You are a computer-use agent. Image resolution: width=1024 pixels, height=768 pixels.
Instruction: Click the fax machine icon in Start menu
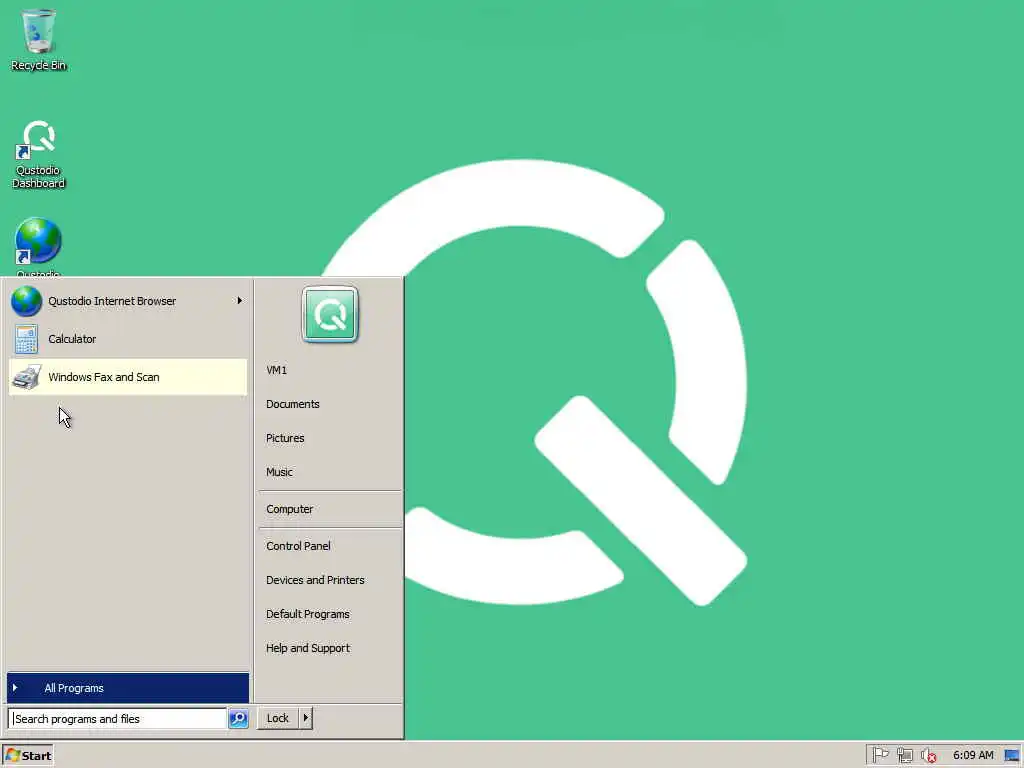point(26,377)
